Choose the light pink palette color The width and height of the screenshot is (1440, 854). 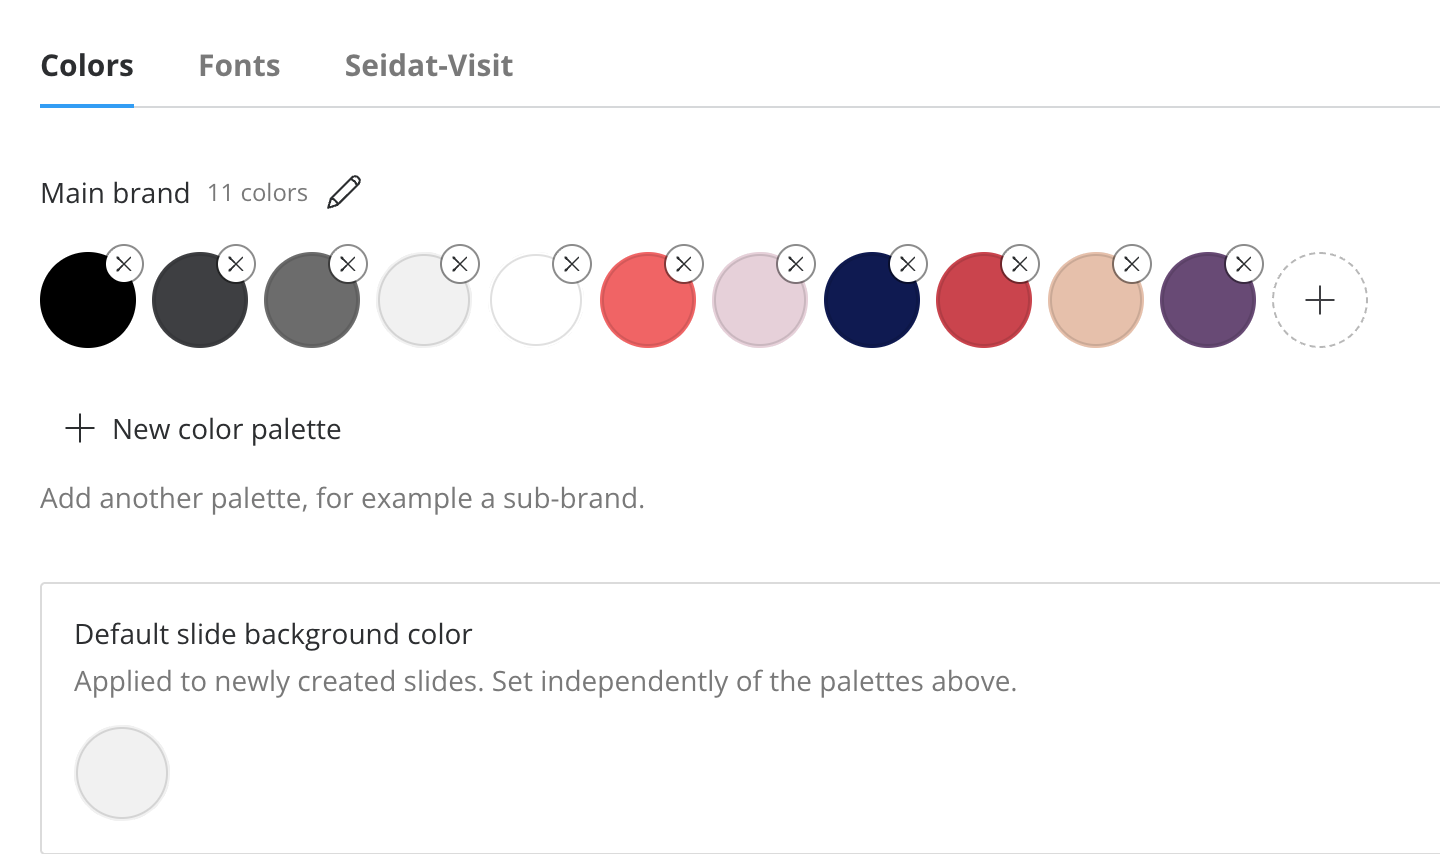[x=760, y=300]
